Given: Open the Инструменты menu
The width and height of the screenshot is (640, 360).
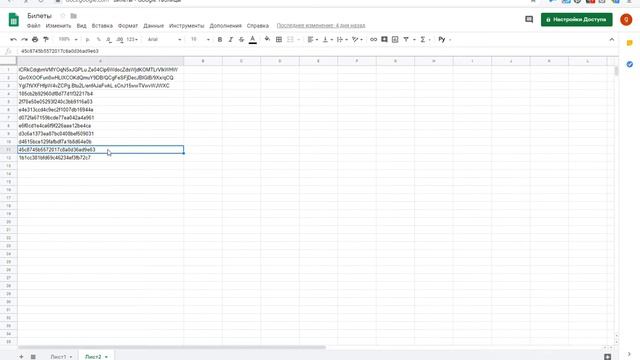Looking at the screenshot, I should coord(187,26).
